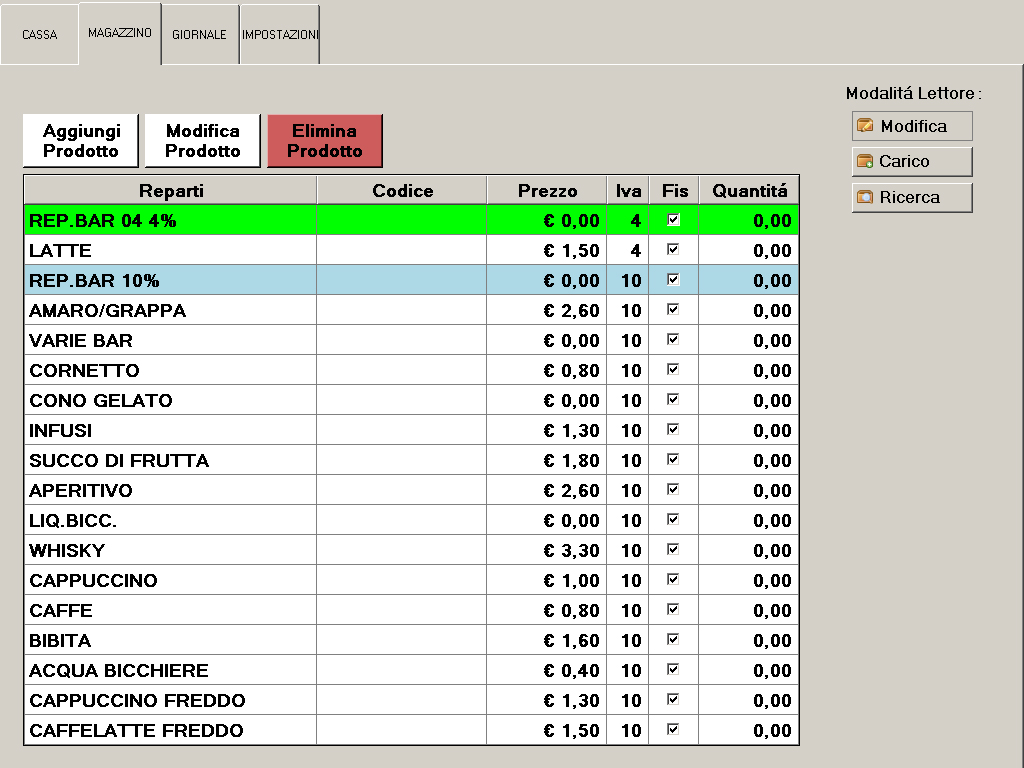
Task: Click the Codice cell of LATTE row
Action: coord(402,251)
